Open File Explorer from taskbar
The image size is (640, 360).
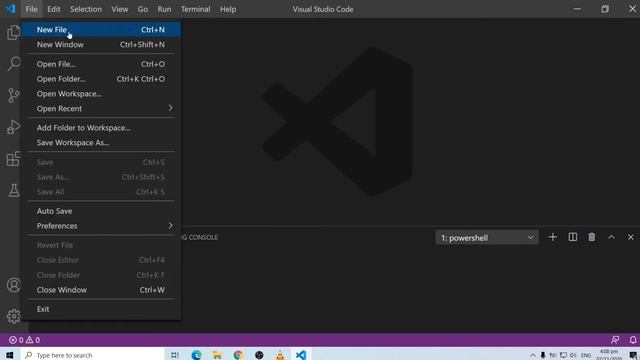click(217, 355)
